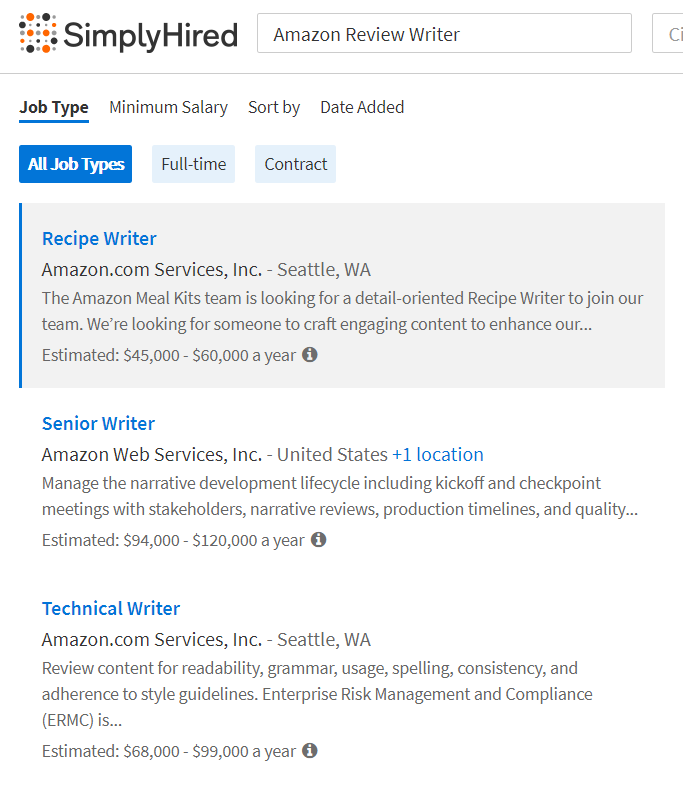
Task: Click the +1 location link
Action: (x=438, y=455)
